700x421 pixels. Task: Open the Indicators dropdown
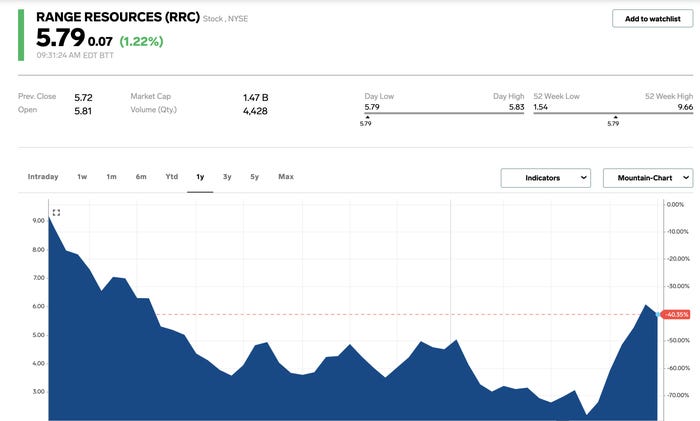546,178
